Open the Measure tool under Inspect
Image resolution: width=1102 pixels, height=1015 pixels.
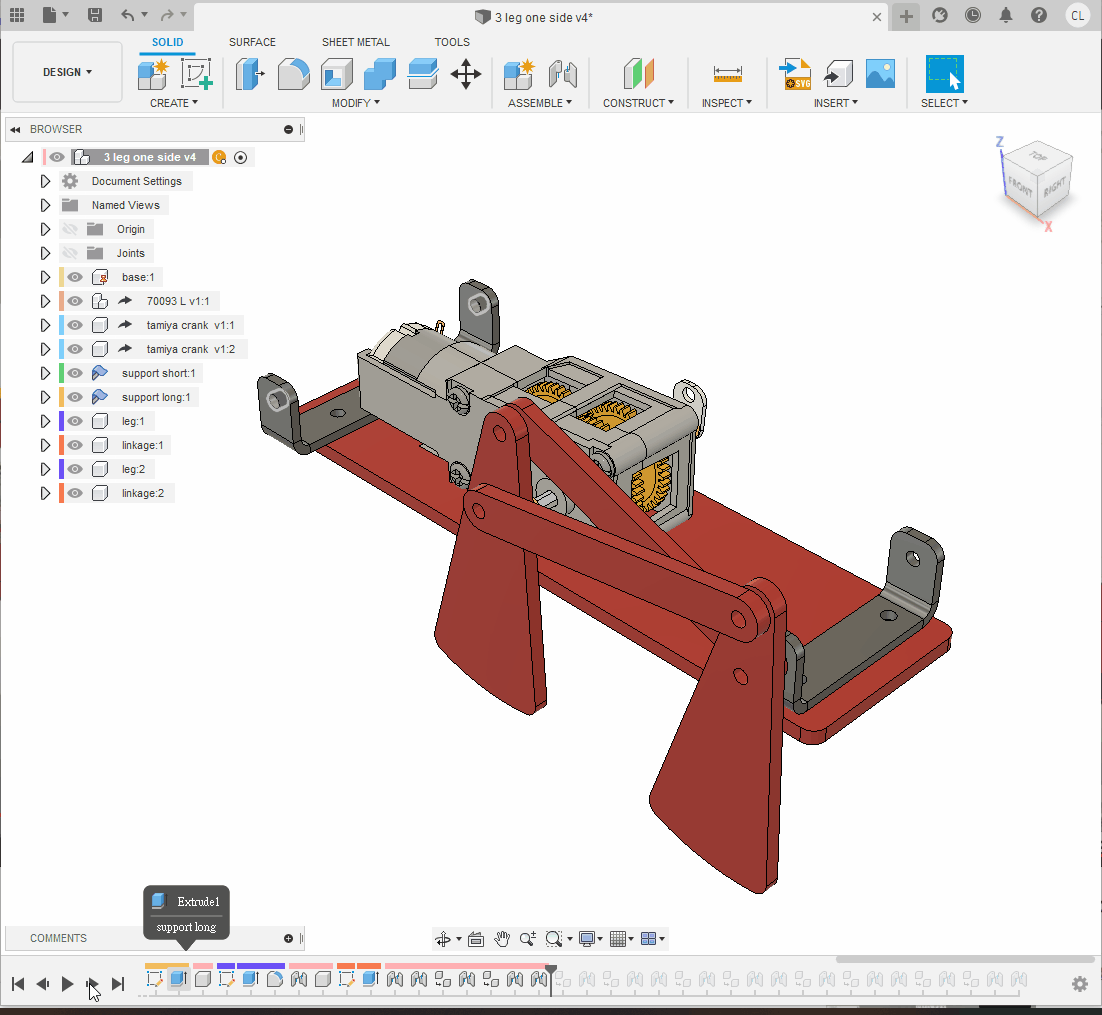pyautogui.click(x=727, y=74)
